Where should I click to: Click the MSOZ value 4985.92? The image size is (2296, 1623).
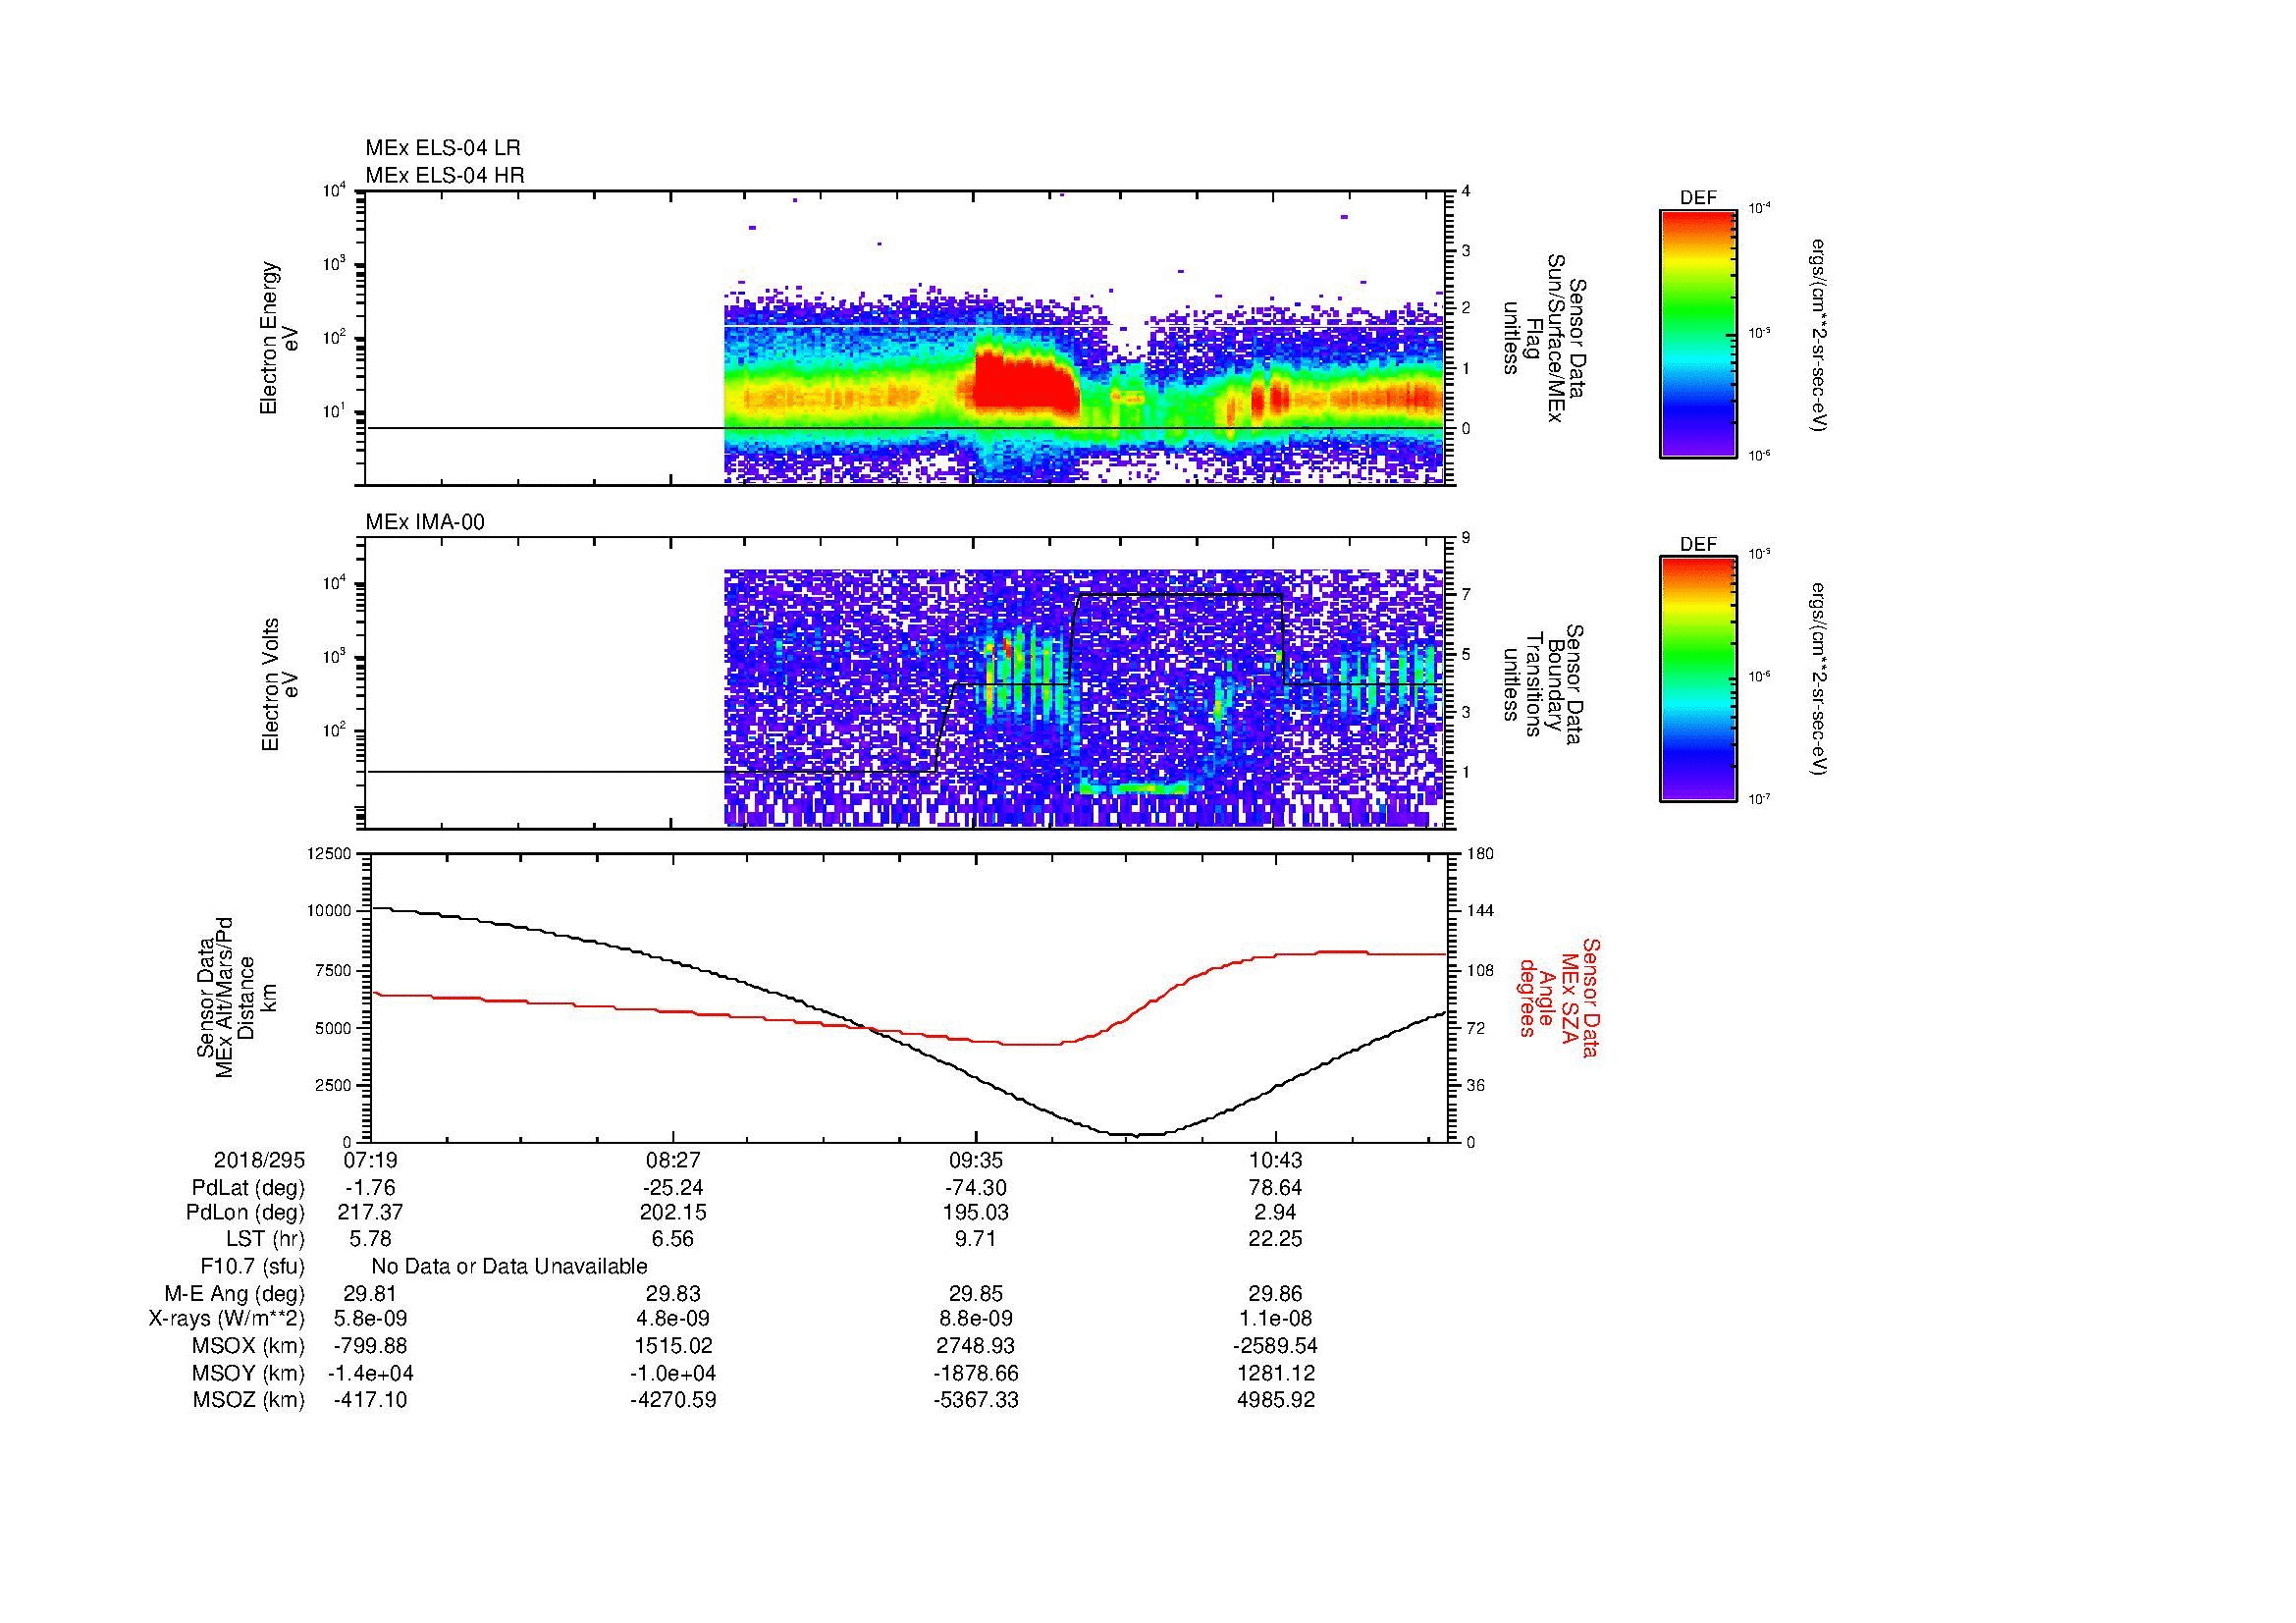[x=1275, y=1400]
